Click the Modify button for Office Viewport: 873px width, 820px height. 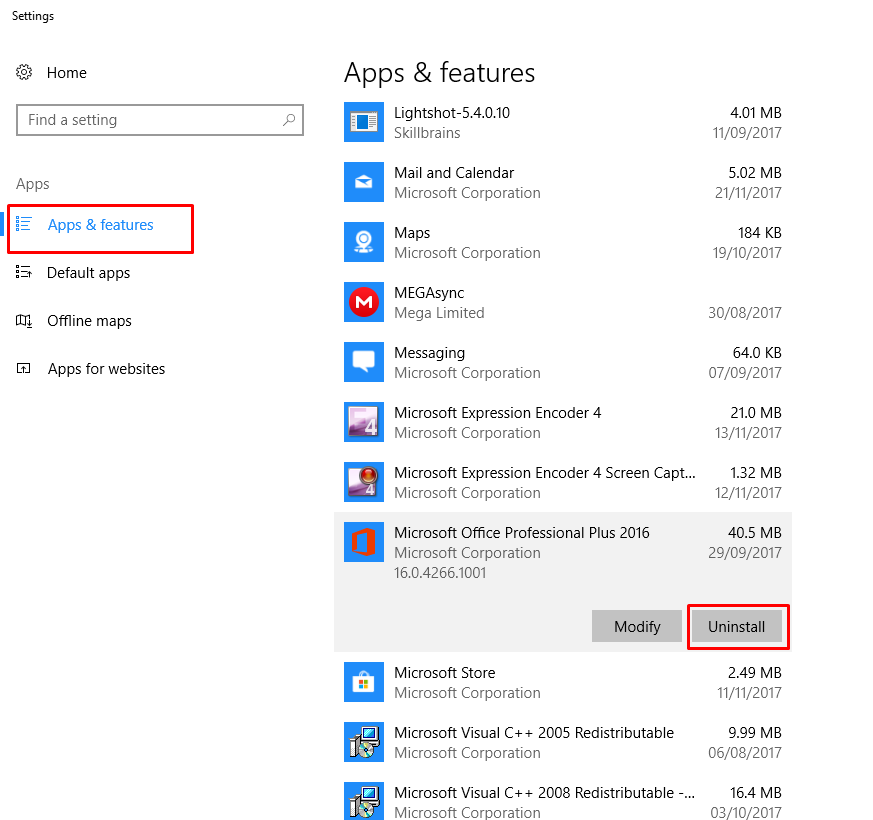637,626
